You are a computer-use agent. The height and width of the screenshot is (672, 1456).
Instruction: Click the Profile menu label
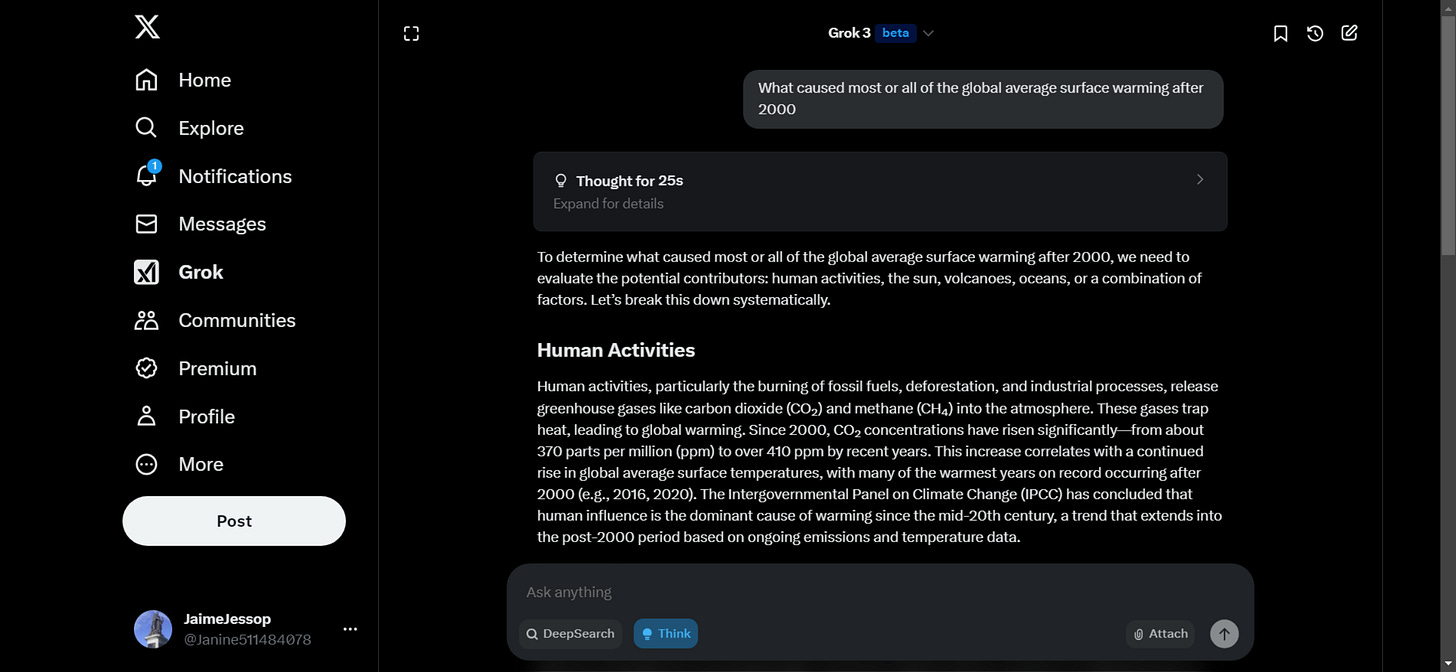[207, 416]
